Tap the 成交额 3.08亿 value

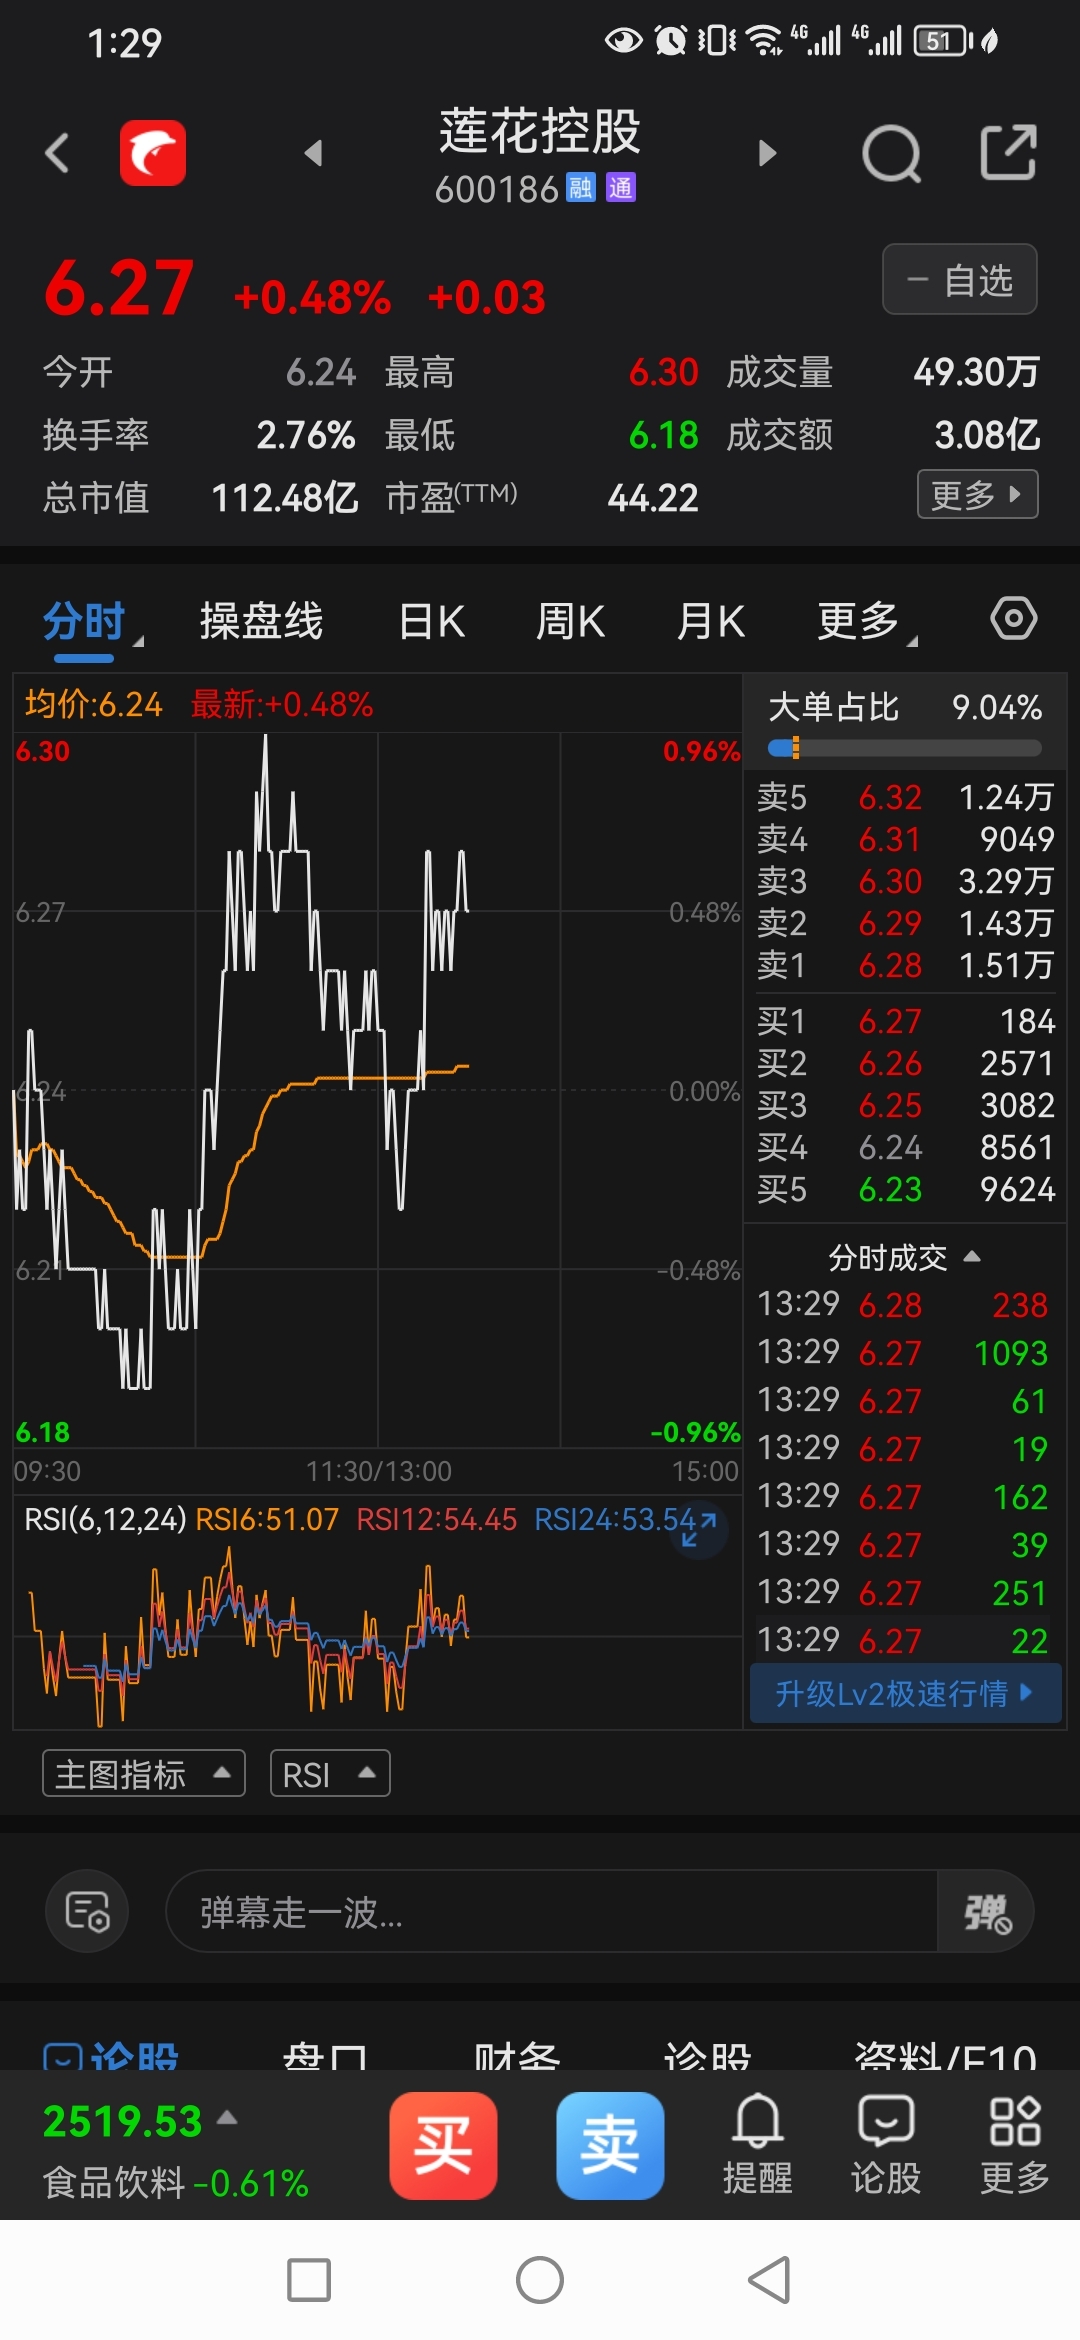(987, 435)
